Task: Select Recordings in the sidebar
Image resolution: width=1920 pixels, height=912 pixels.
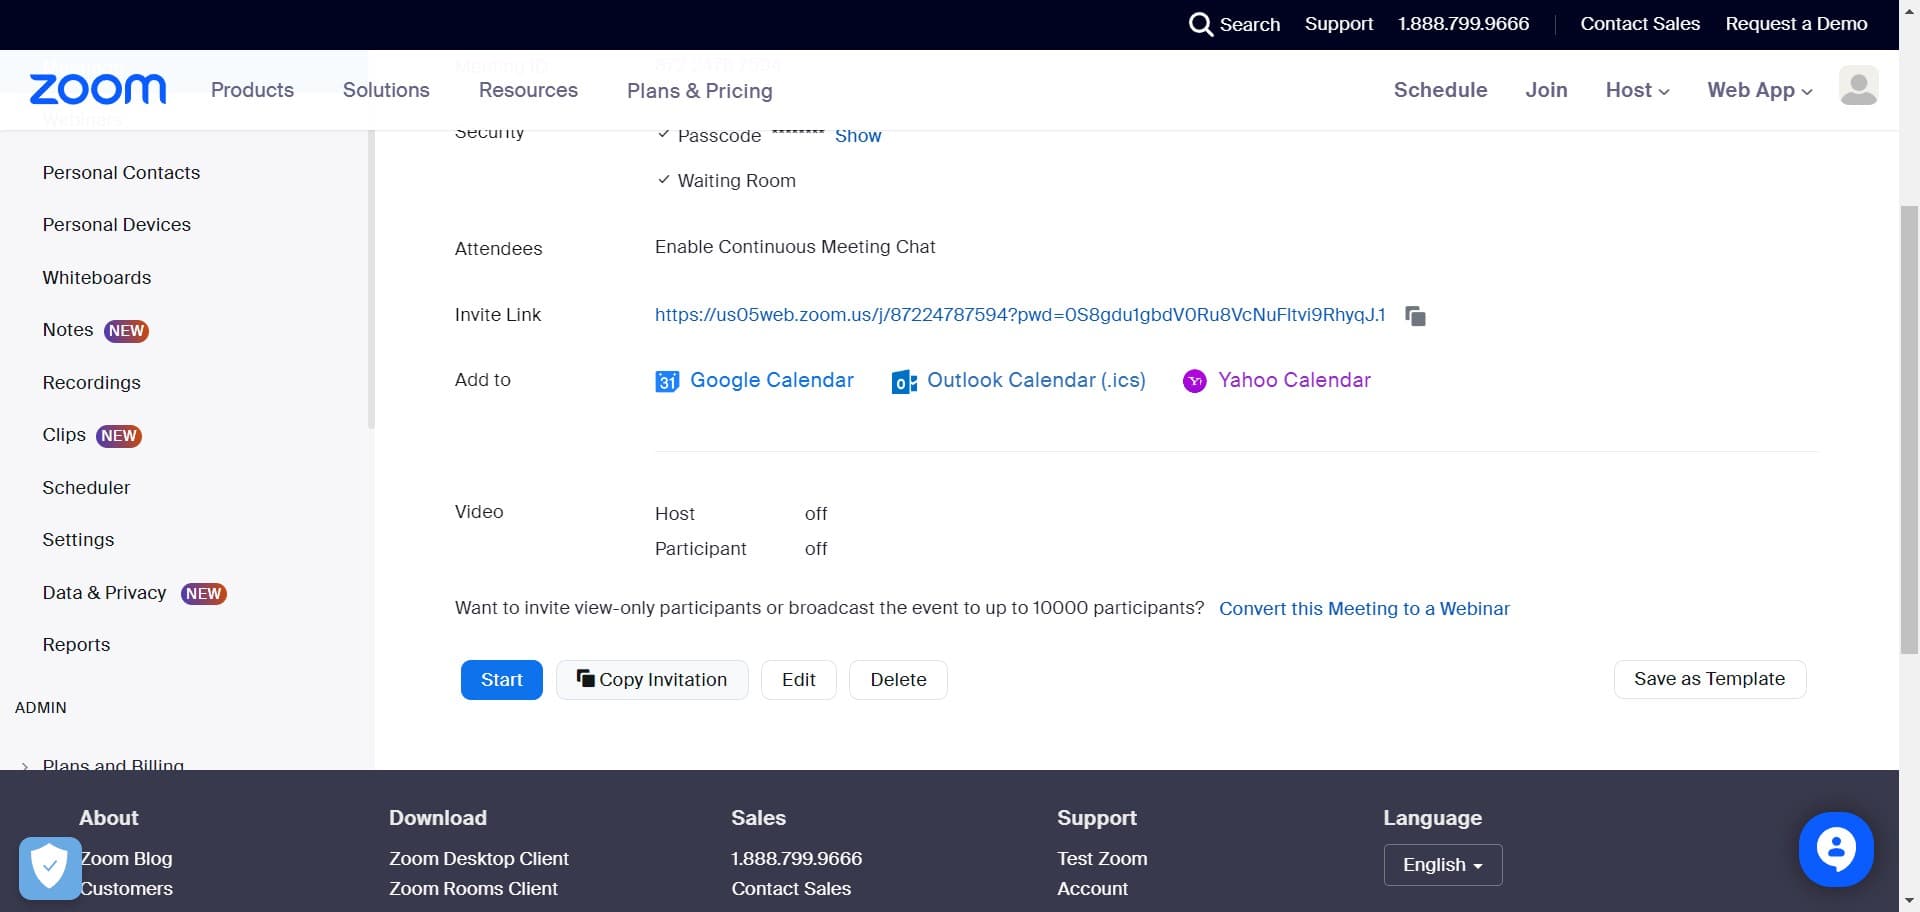Action: 91,383
